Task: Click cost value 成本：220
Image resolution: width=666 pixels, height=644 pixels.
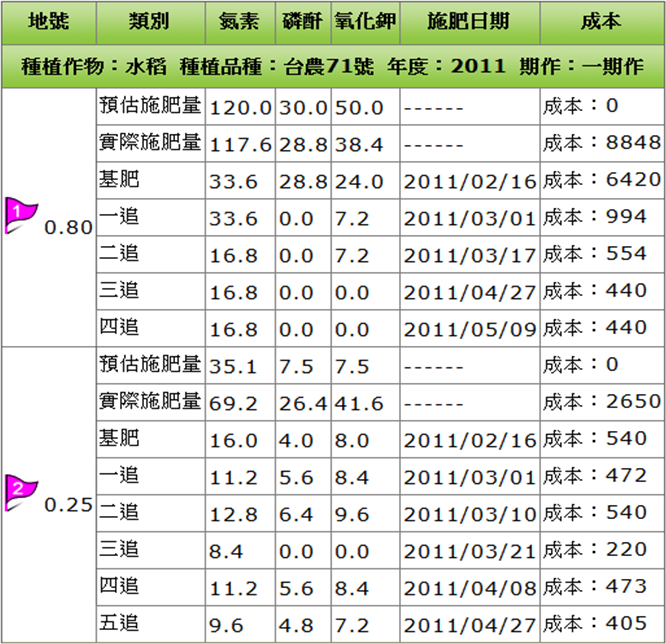Action: pos(595,549)
